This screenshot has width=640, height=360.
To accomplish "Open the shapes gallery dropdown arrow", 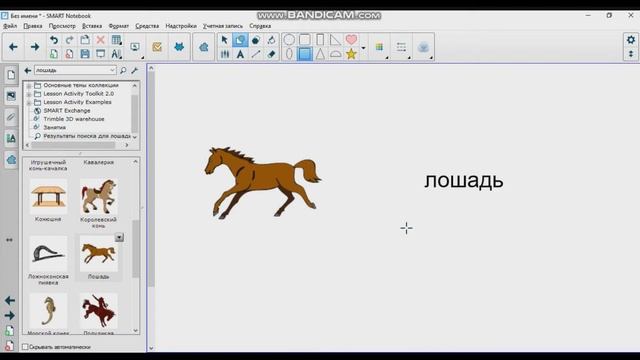I will 363,47.
